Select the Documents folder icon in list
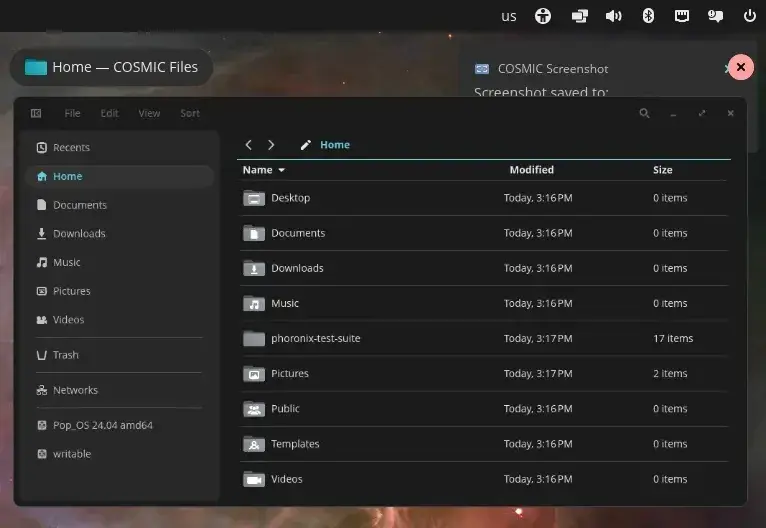The height and width of the screenshot is (528, 766). (x=254, y=233)
